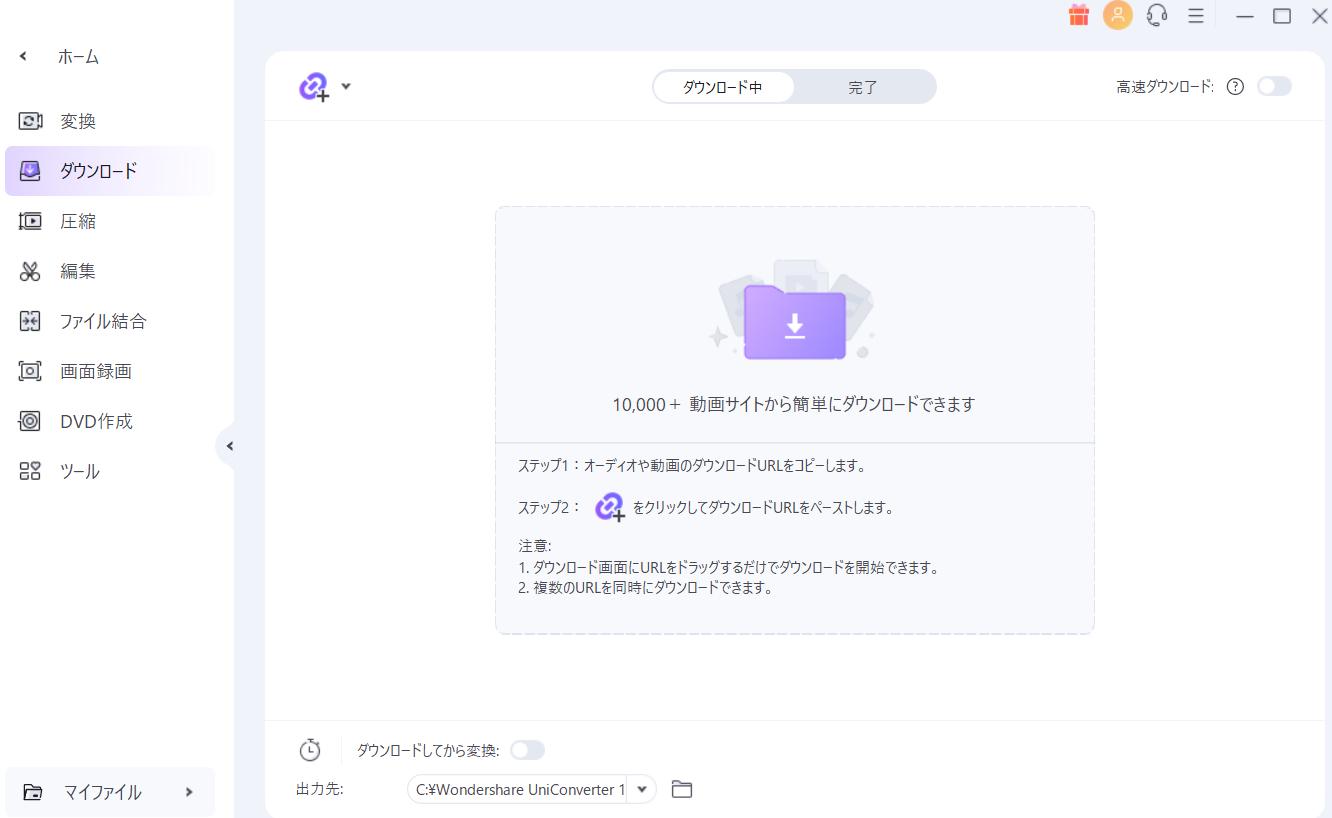Open the user account avatar icon
This screenshot has height=818, width=1332.
(x=1118, y=15)
